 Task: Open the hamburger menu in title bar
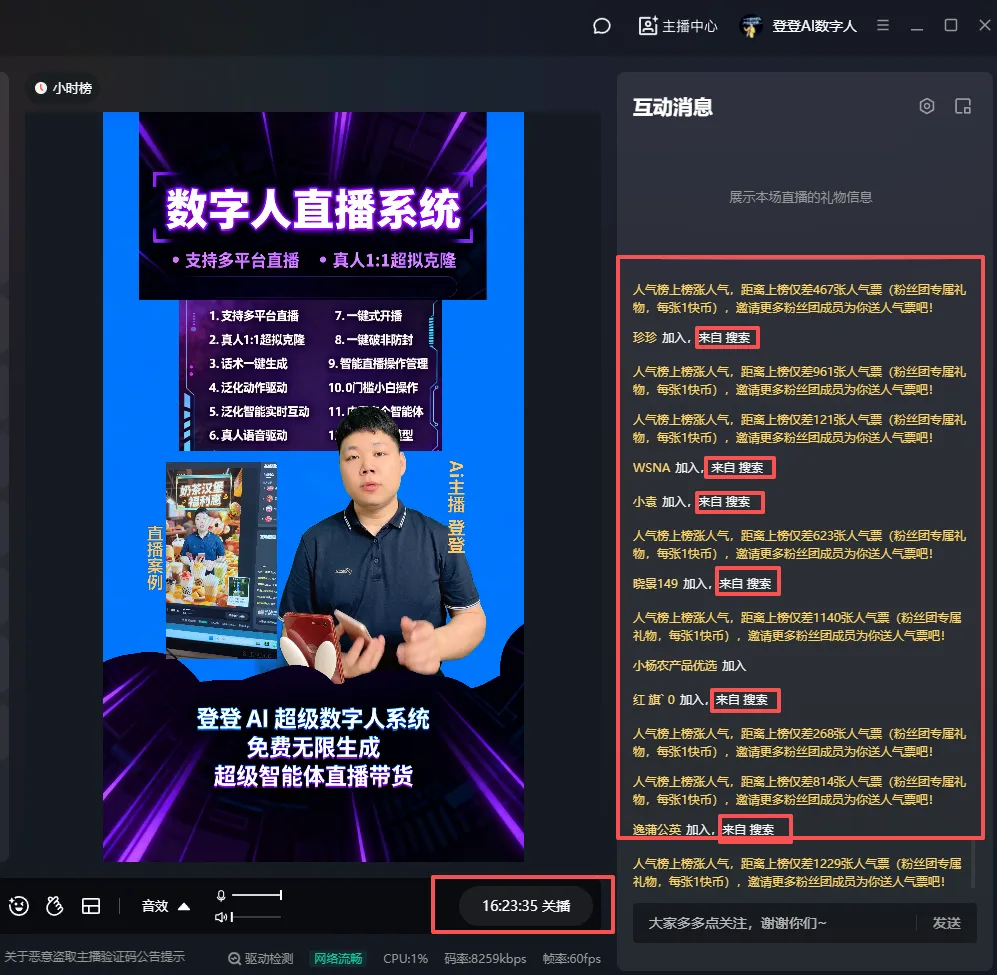pos(883,25)
